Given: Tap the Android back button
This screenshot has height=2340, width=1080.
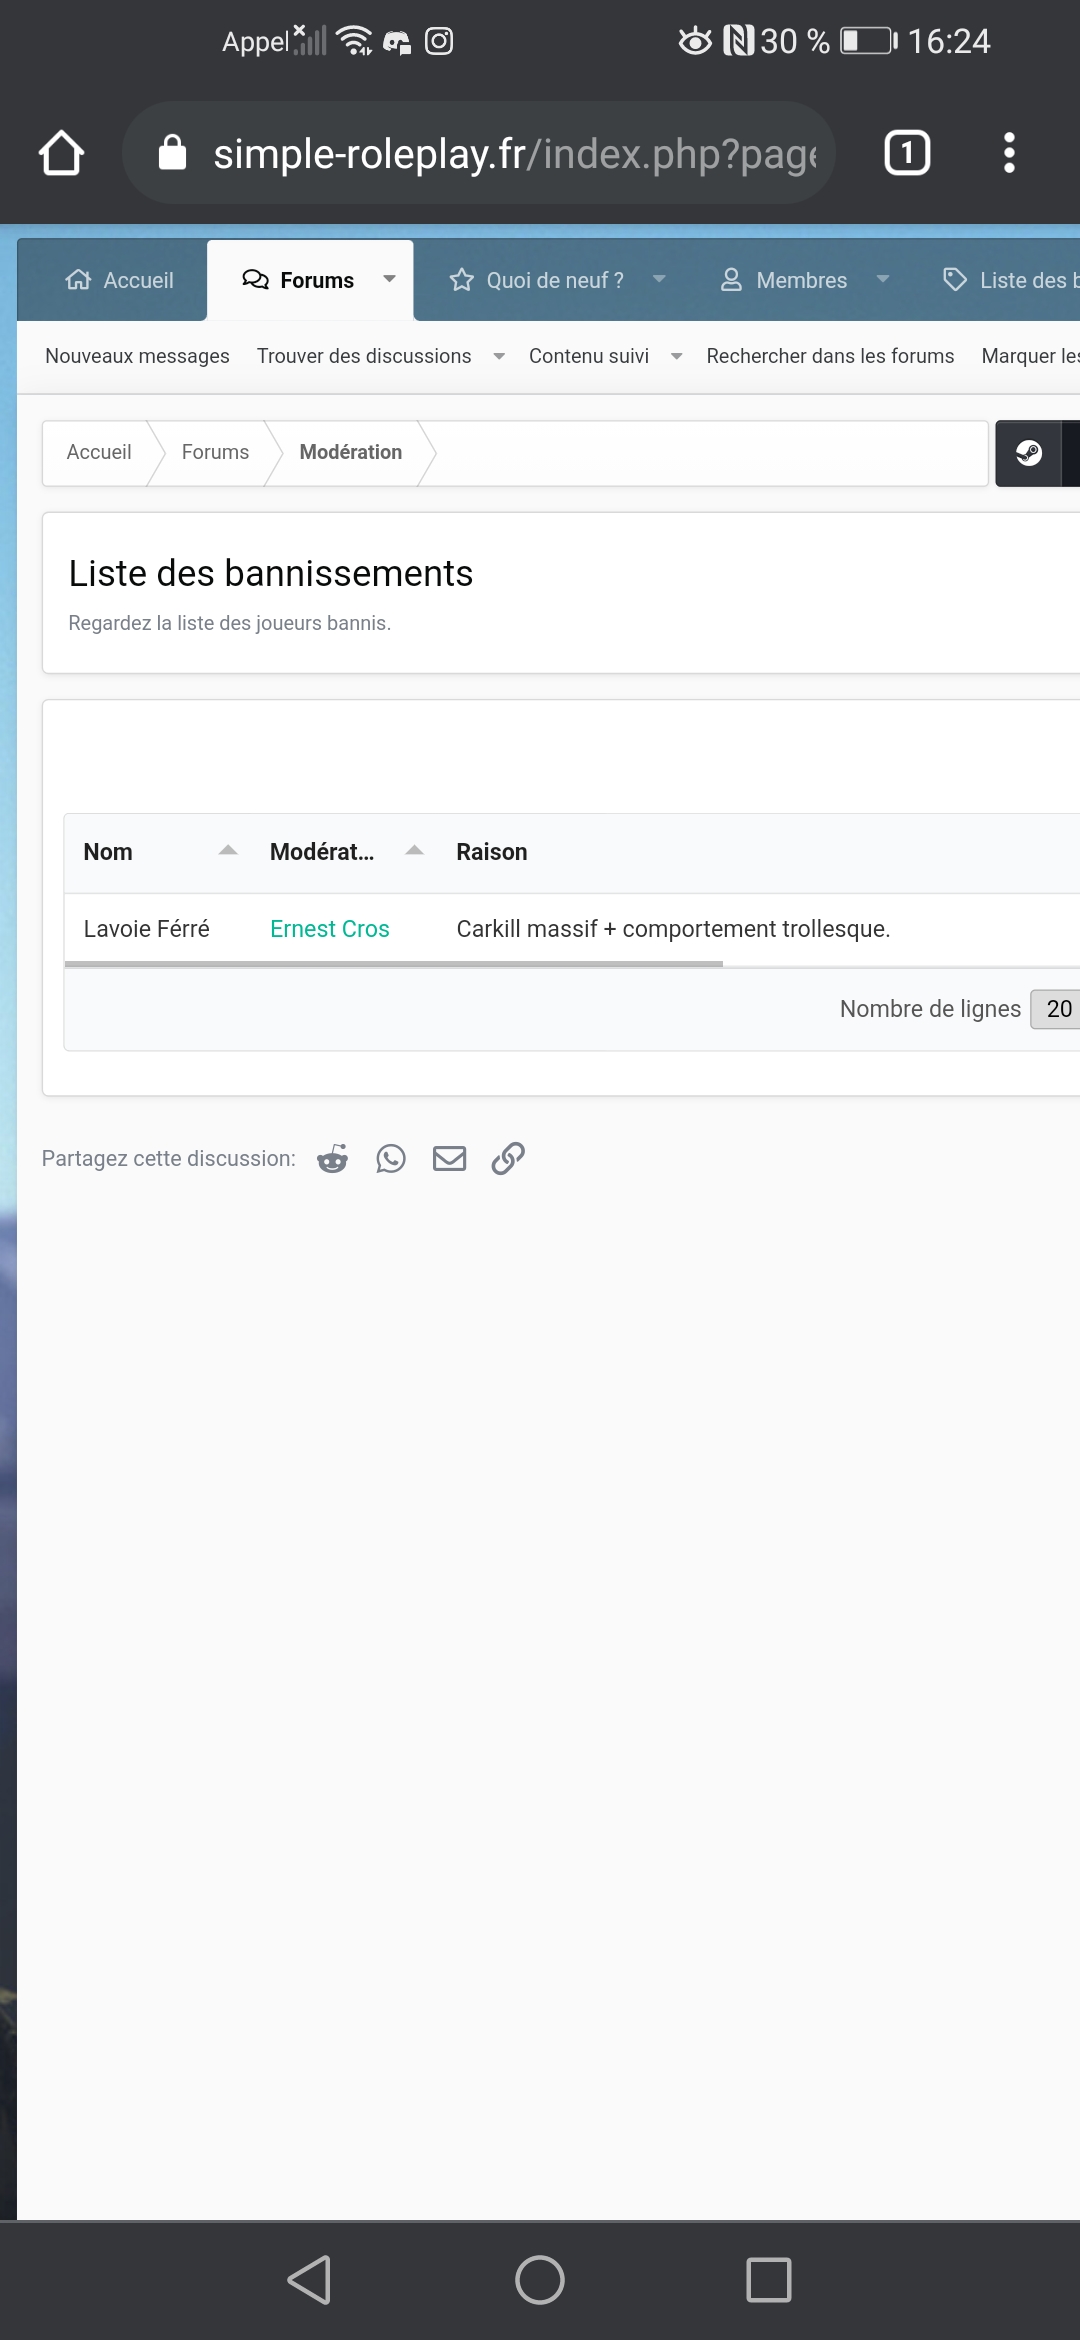Looking at the screenshot, I should tap(310, 2280).
